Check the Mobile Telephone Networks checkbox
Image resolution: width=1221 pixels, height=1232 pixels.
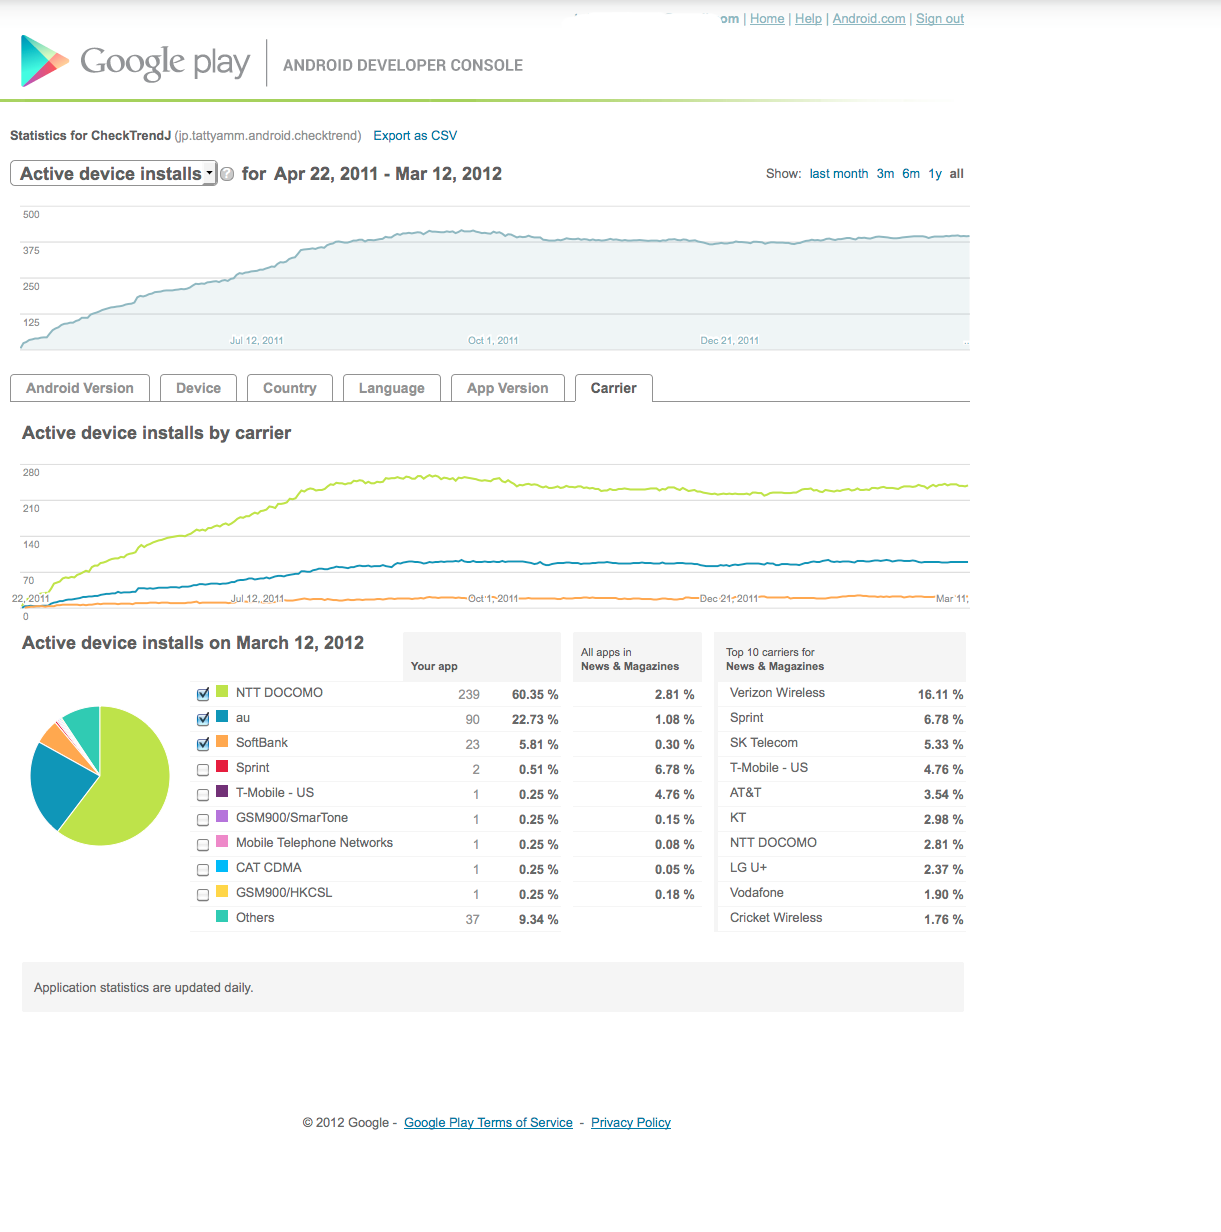pos(203,845)
